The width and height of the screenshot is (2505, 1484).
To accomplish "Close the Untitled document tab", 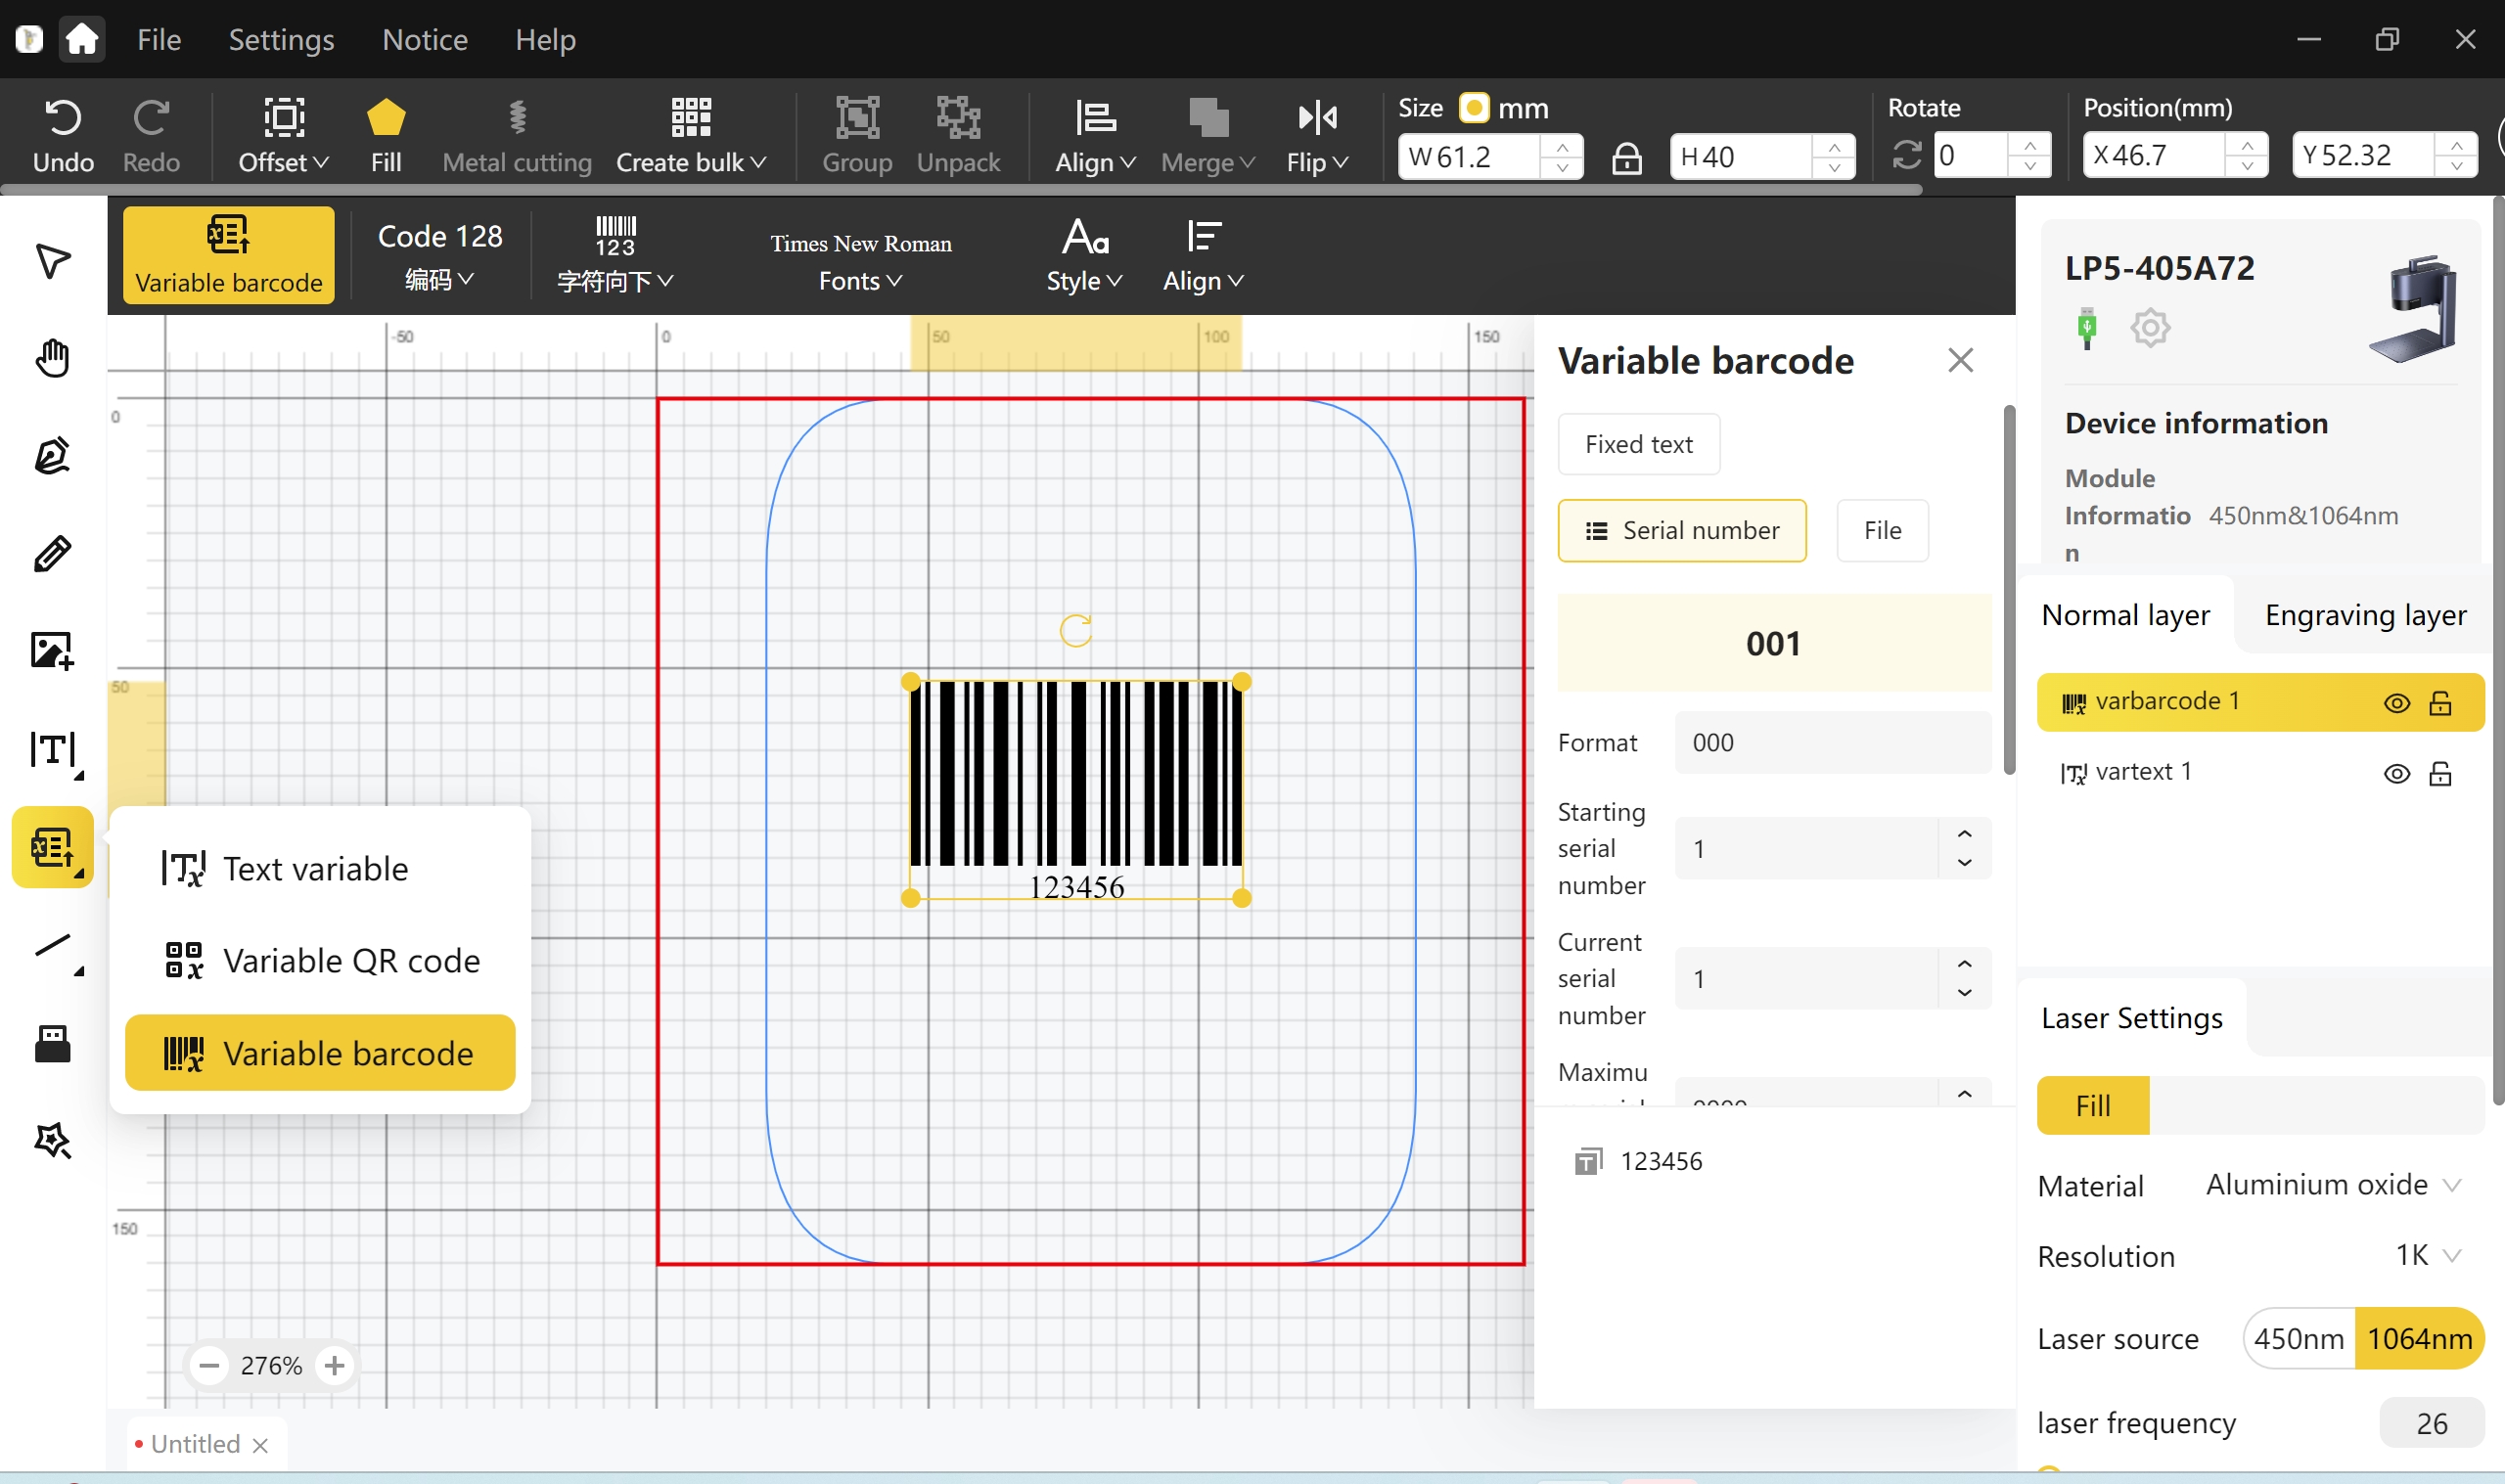I will tap(260, 1445).
